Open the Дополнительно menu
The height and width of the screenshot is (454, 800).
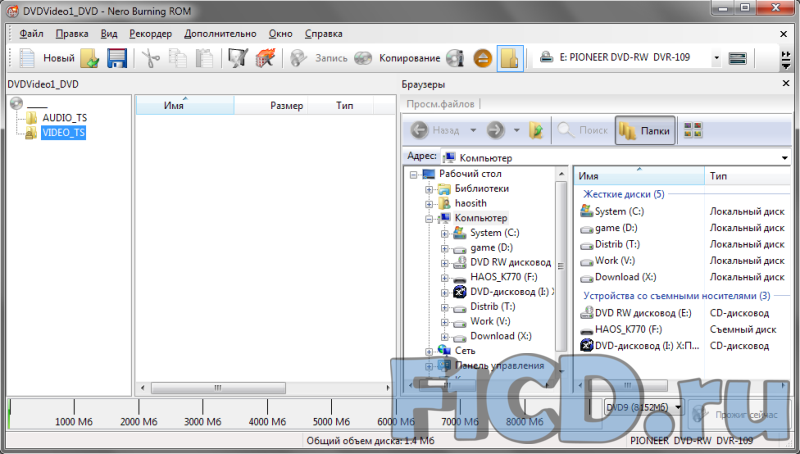220,34
